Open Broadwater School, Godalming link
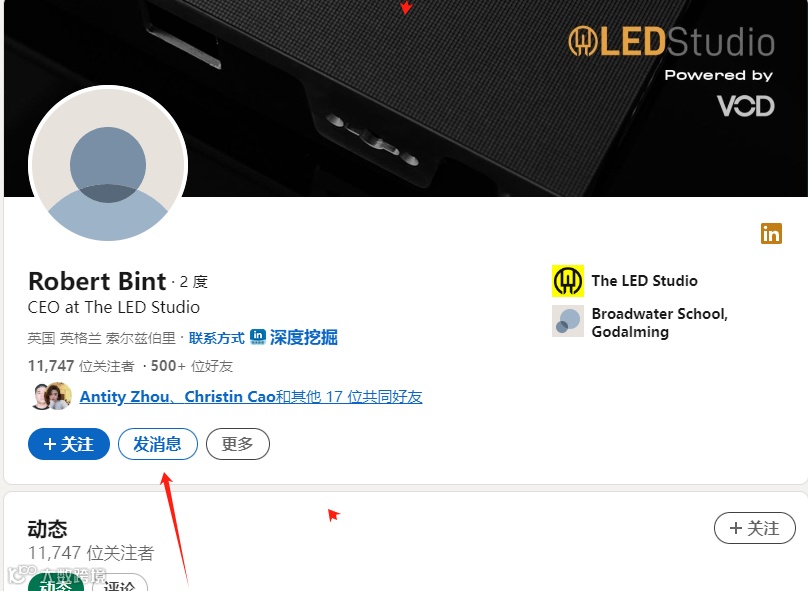The width and height of the screenshot is (808, 591). 660,323
